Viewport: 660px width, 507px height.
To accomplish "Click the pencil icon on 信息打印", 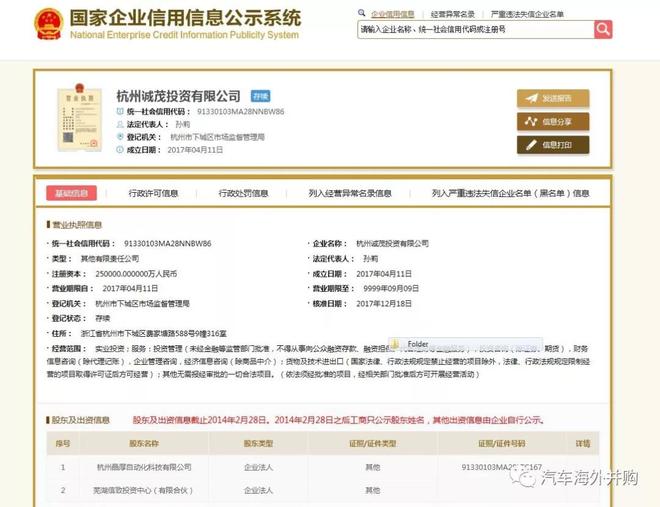I will (531, 145).
